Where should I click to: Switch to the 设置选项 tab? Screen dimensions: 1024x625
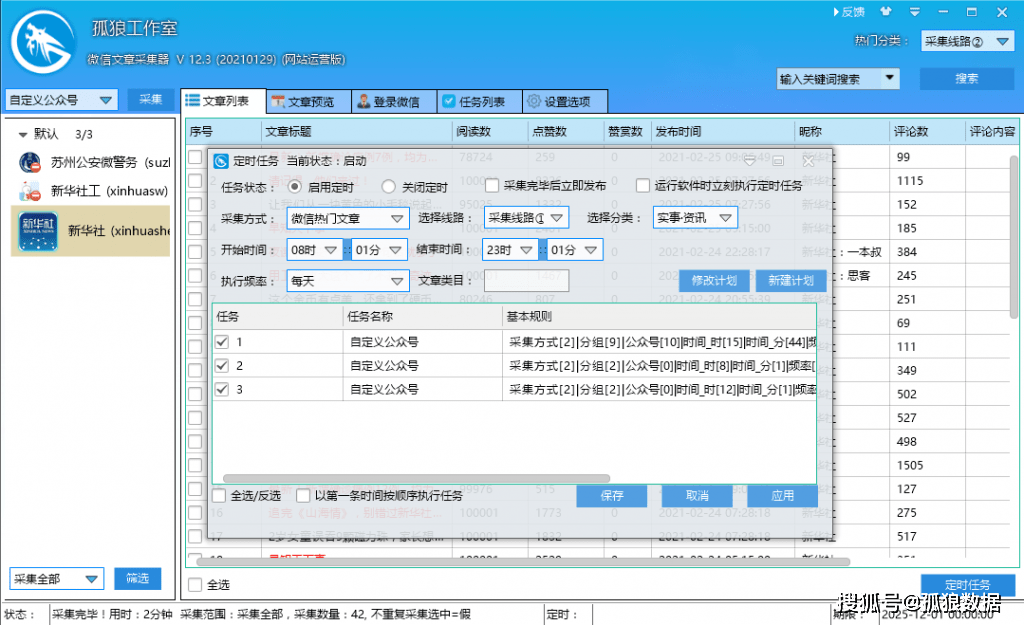[566, 101]
